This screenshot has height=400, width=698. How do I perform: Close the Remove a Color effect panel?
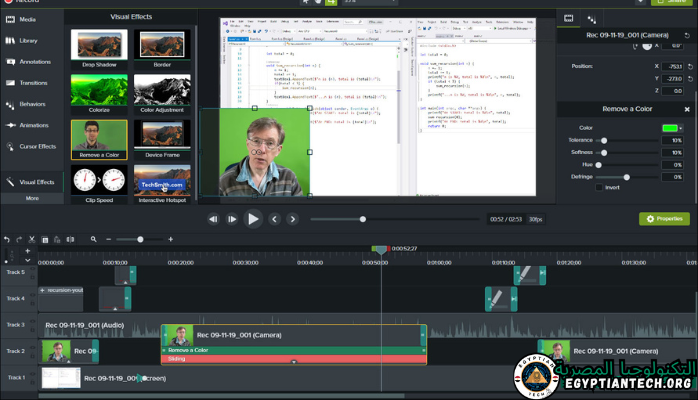click(687, 109)
